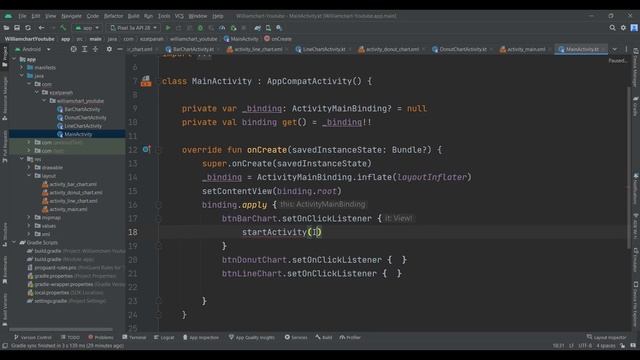
Task: Open the Profiler tool window
Action: point(350,338)
